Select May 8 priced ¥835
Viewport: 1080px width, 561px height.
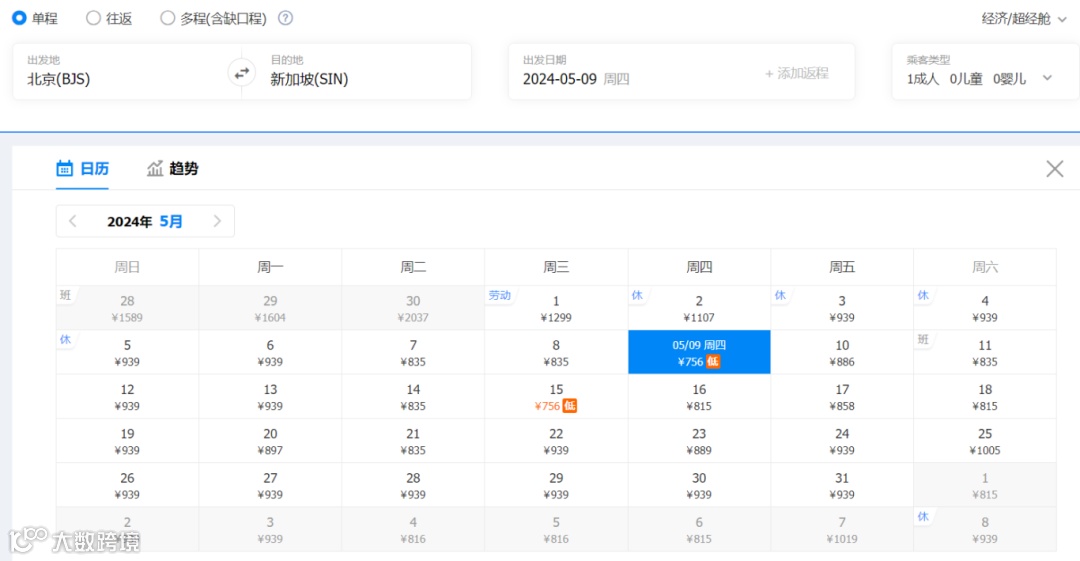[x=556, y=352]
